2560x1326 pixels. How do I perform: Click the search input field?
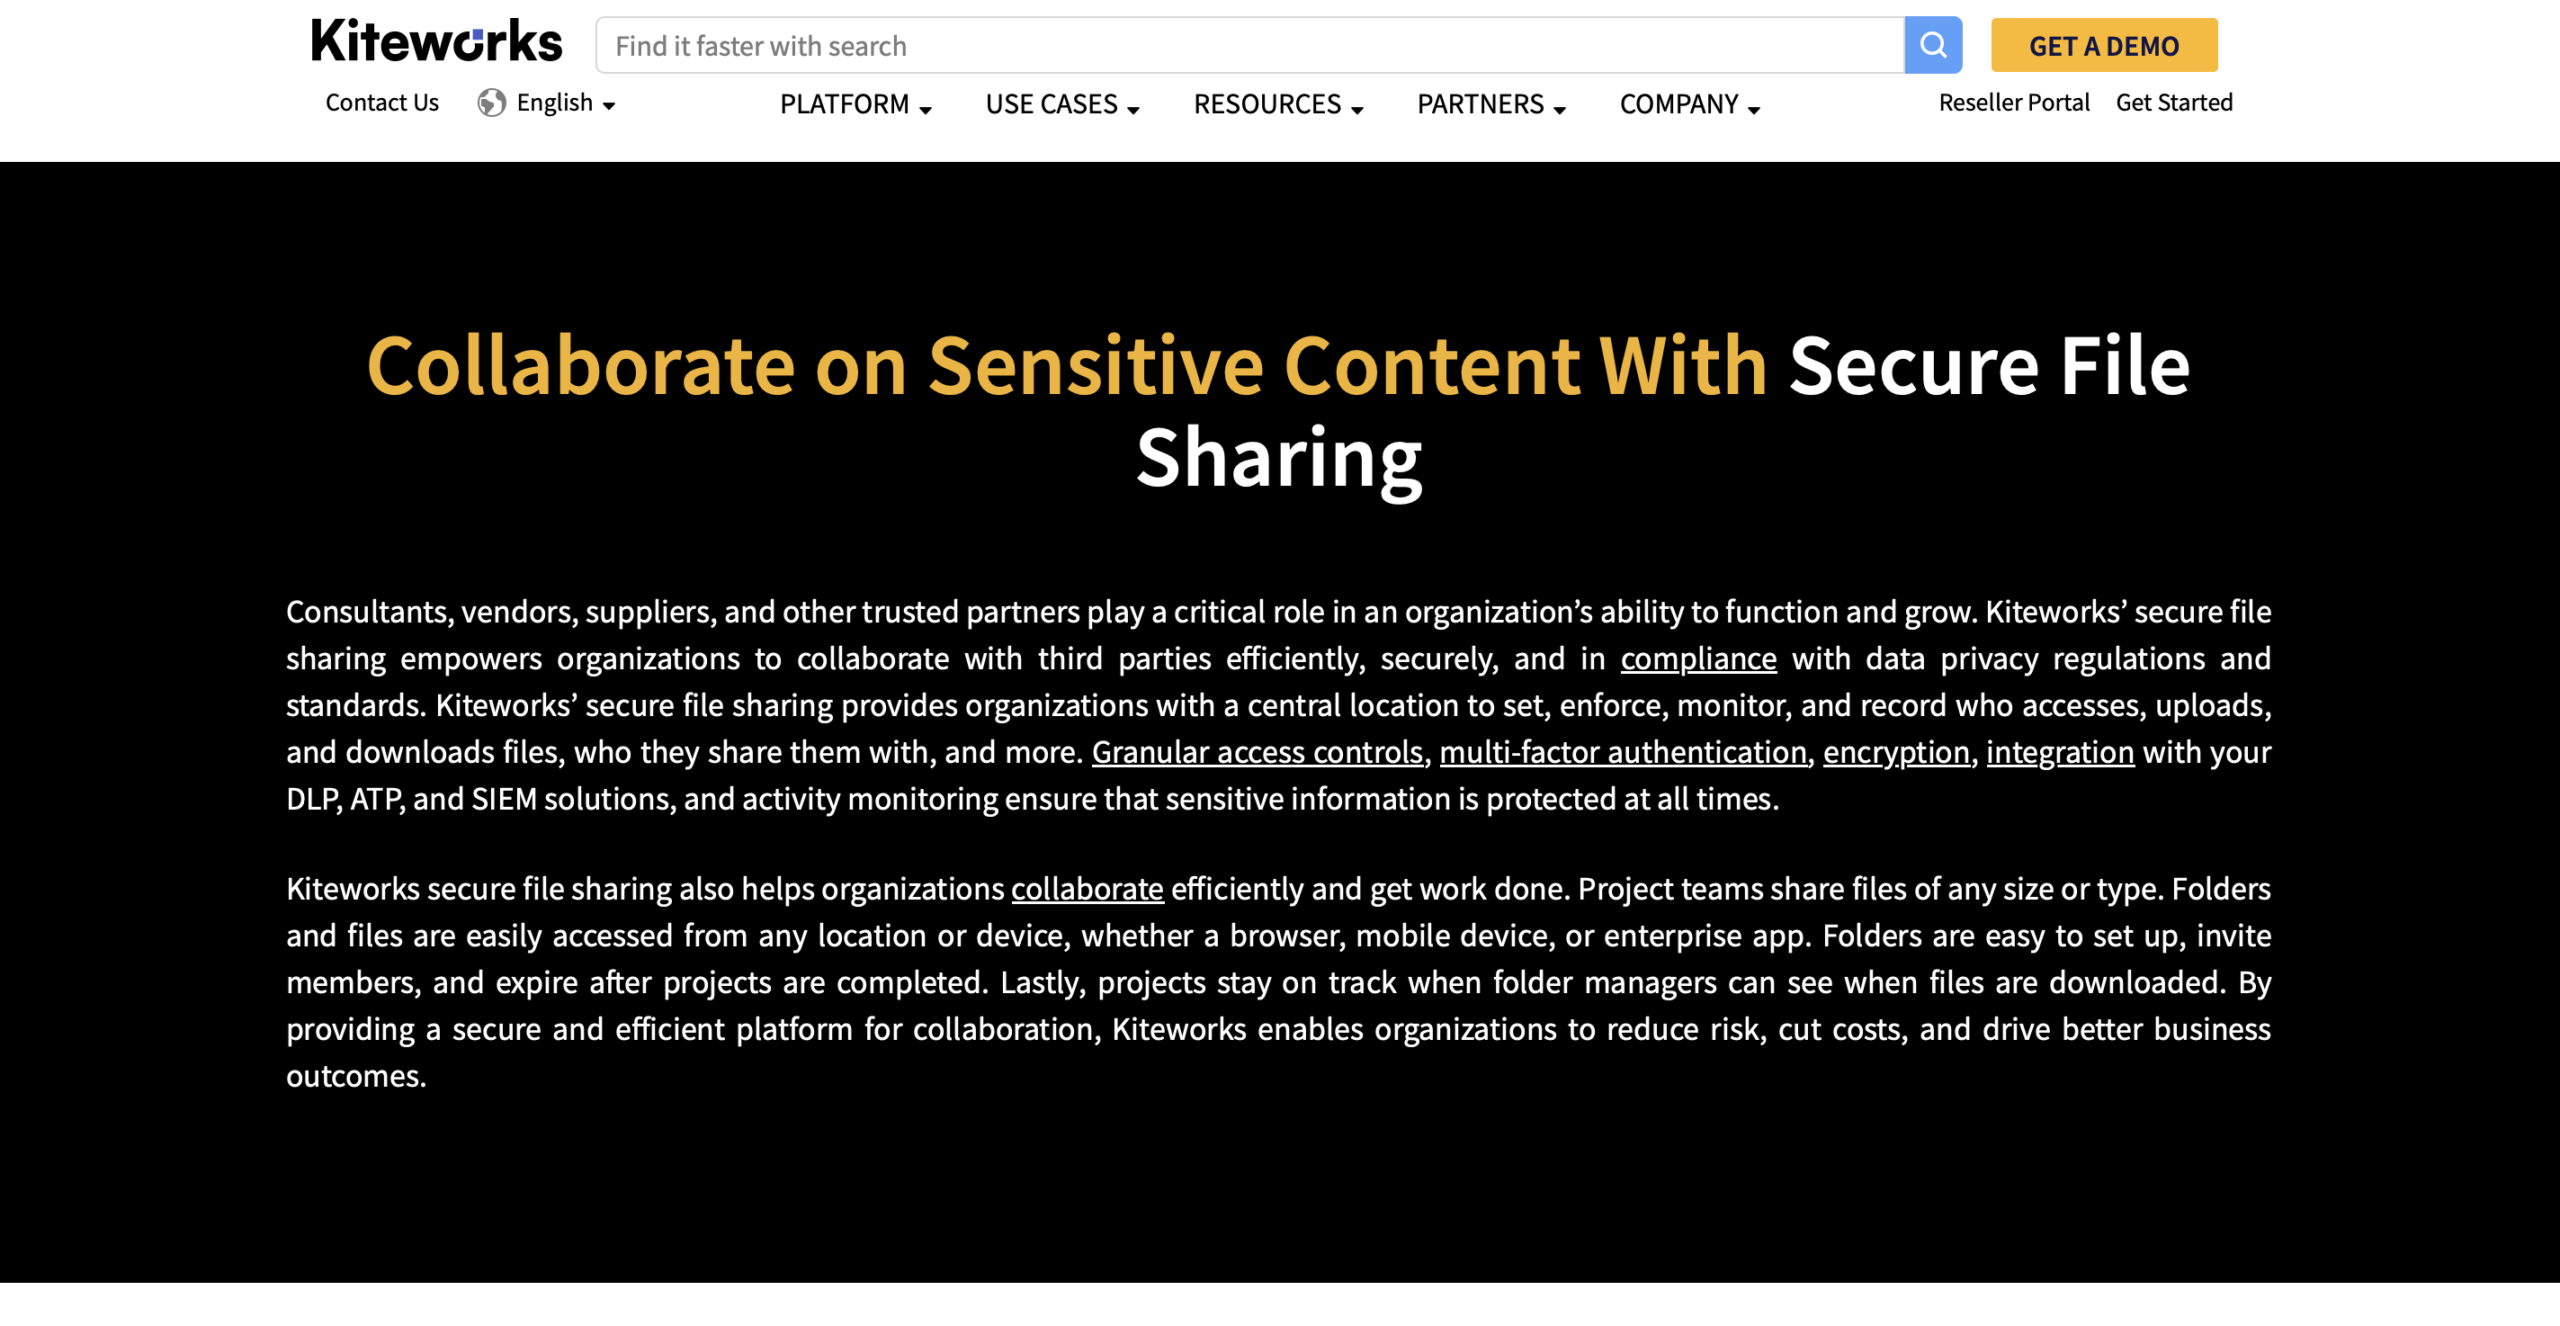1251,44
